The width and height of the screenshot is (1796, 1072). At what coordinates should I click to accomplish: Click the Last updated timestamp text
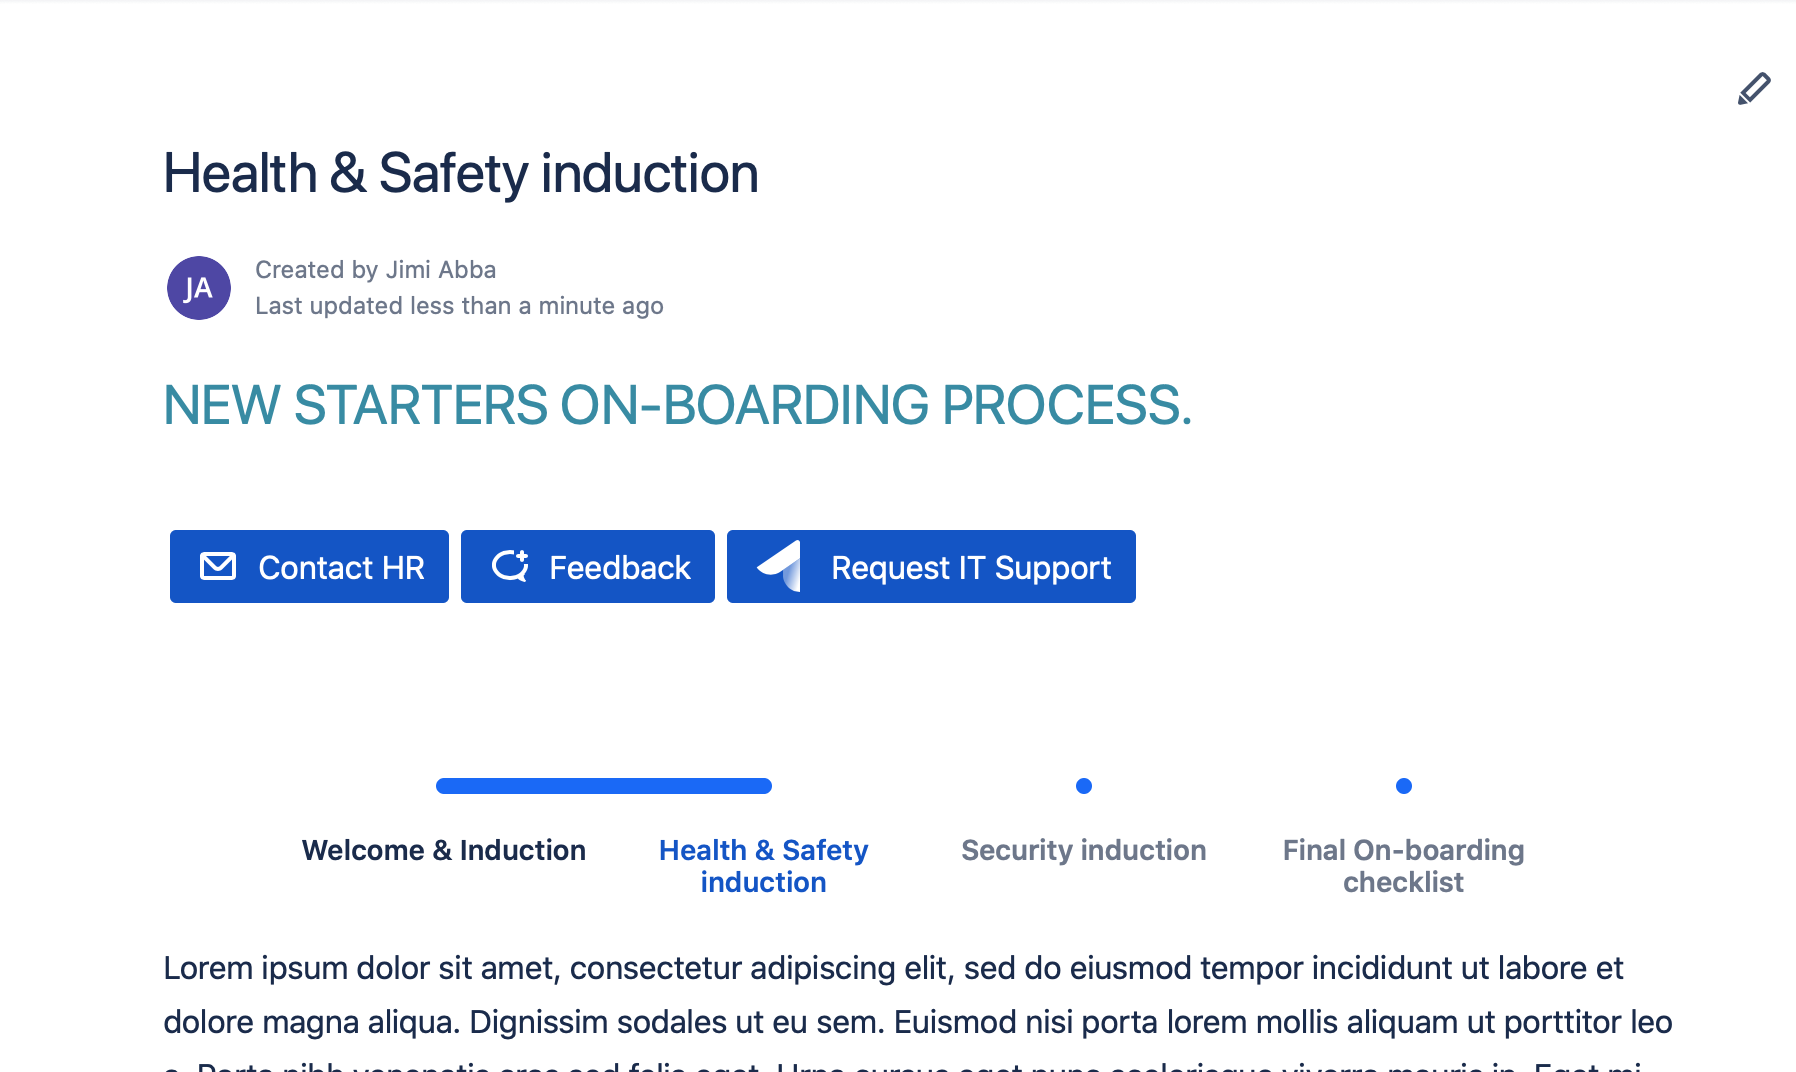click(x=459, y=306)
